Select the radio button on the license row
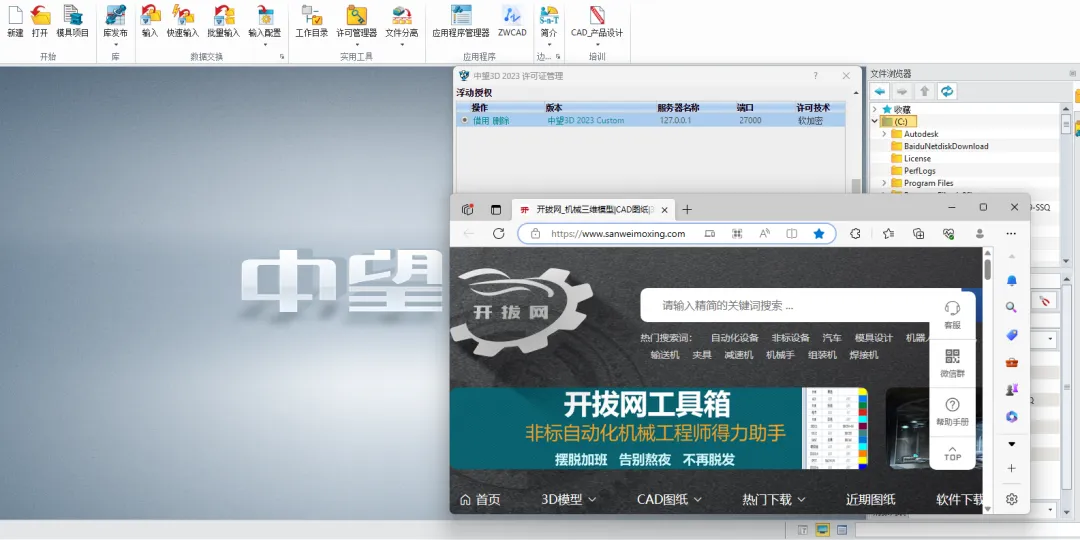This screenshot has height=540, width=1080. click(x=464, y=120)
